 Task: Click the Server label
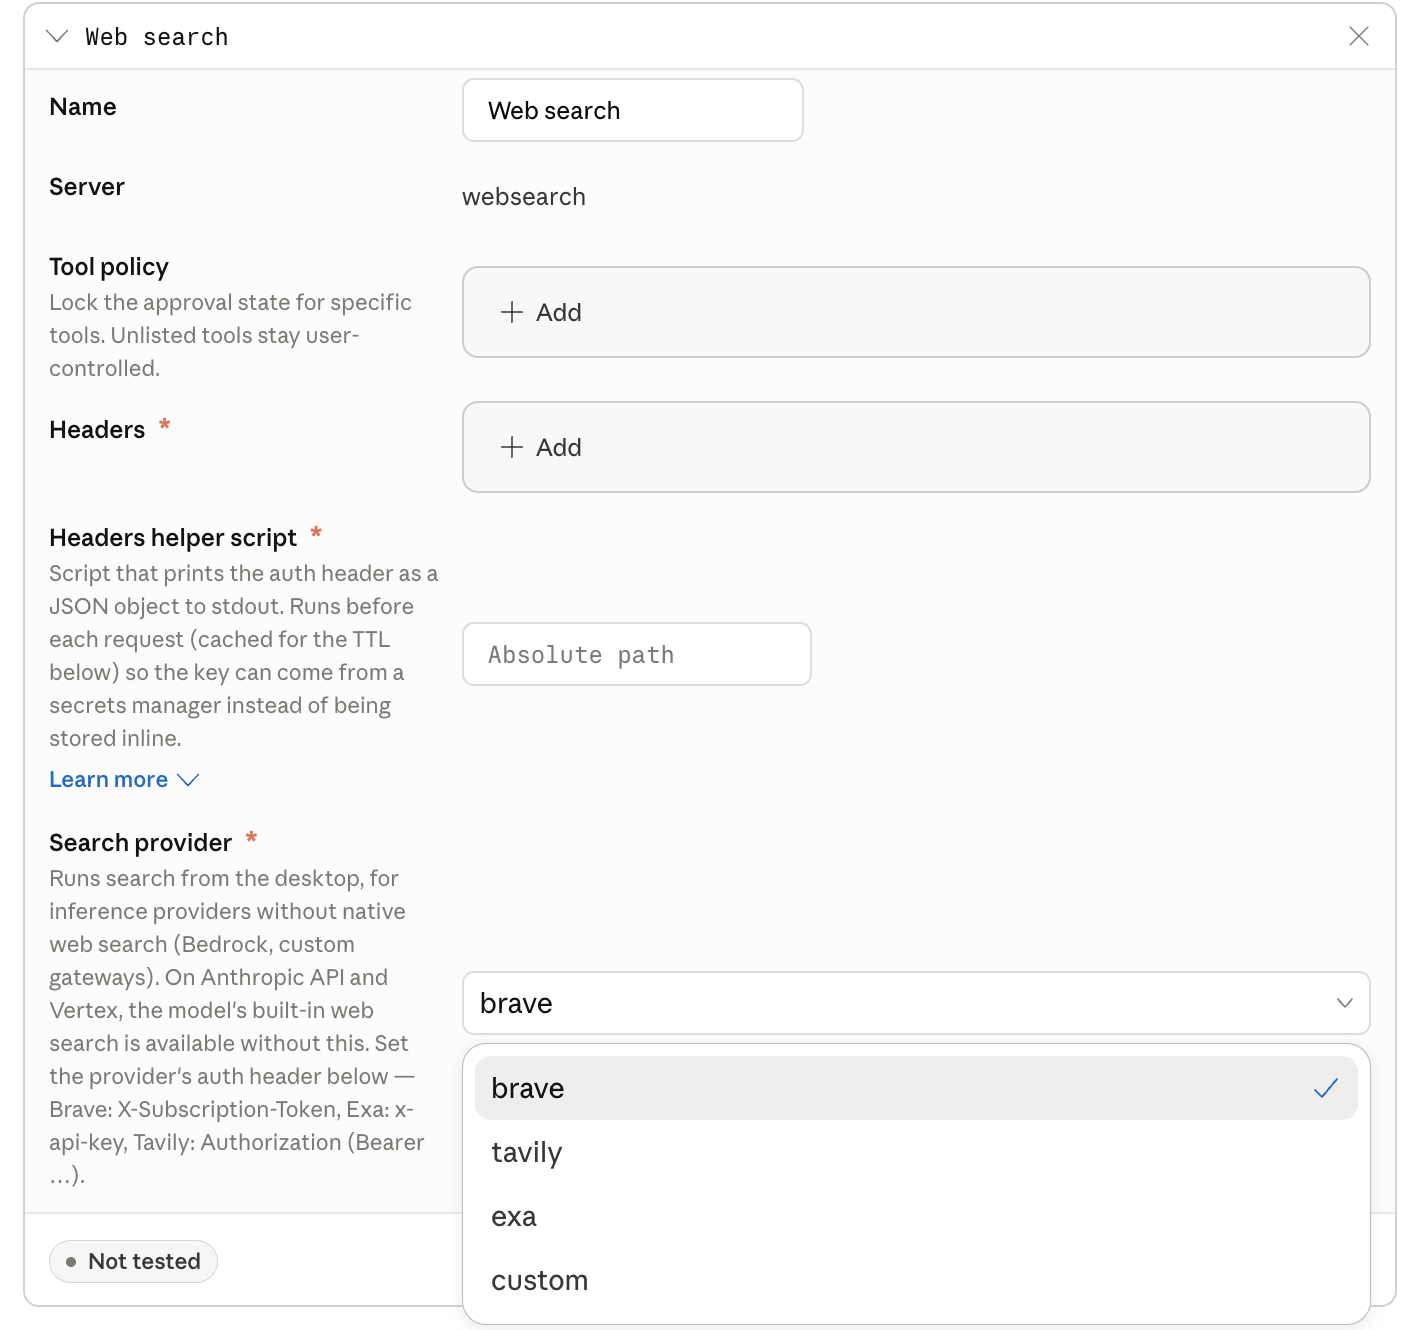pos(87,187)
